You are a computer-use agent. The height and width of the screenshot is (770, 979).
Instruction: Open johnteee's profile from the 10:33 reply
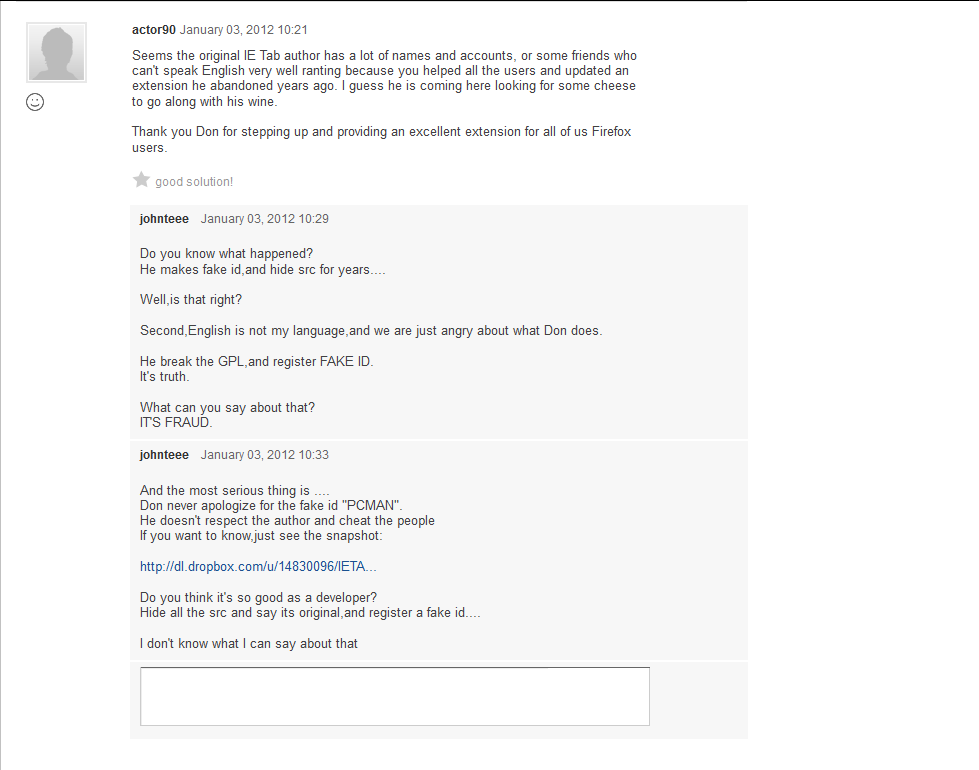(x=164, y=455)
